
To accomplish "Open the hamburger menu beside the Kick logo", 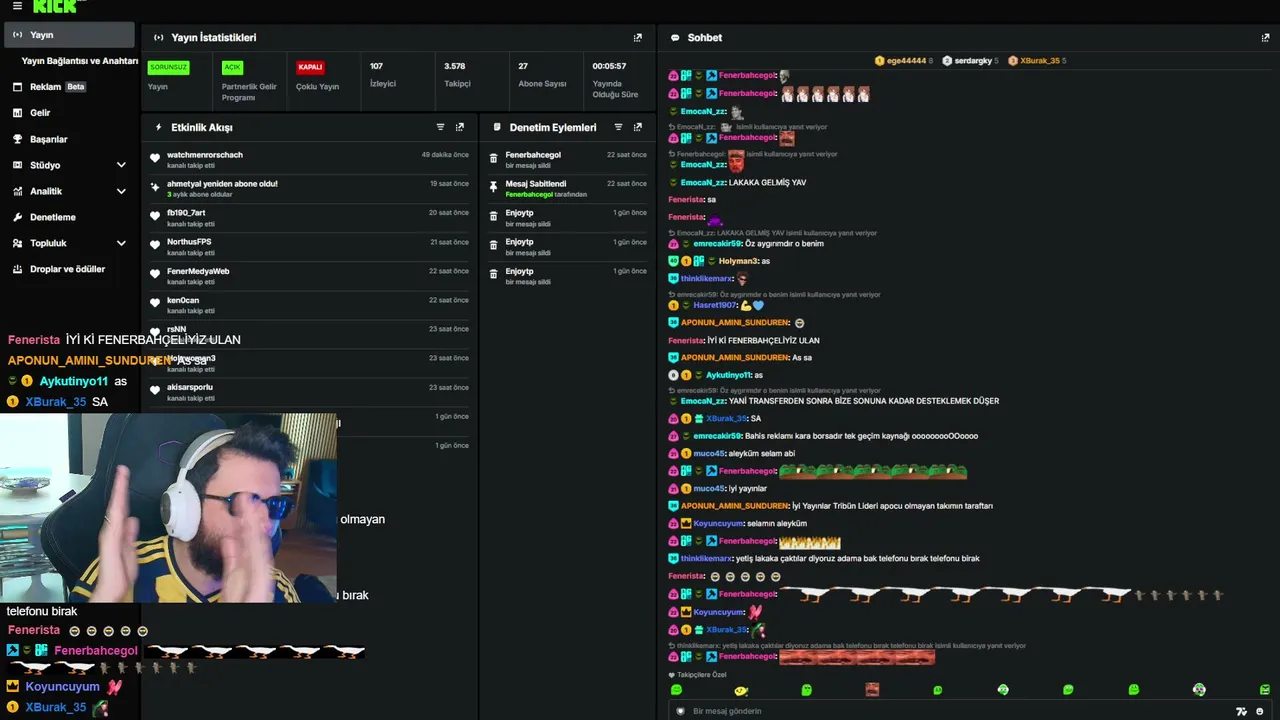I will pyautogui.click(x=17, y=6).
